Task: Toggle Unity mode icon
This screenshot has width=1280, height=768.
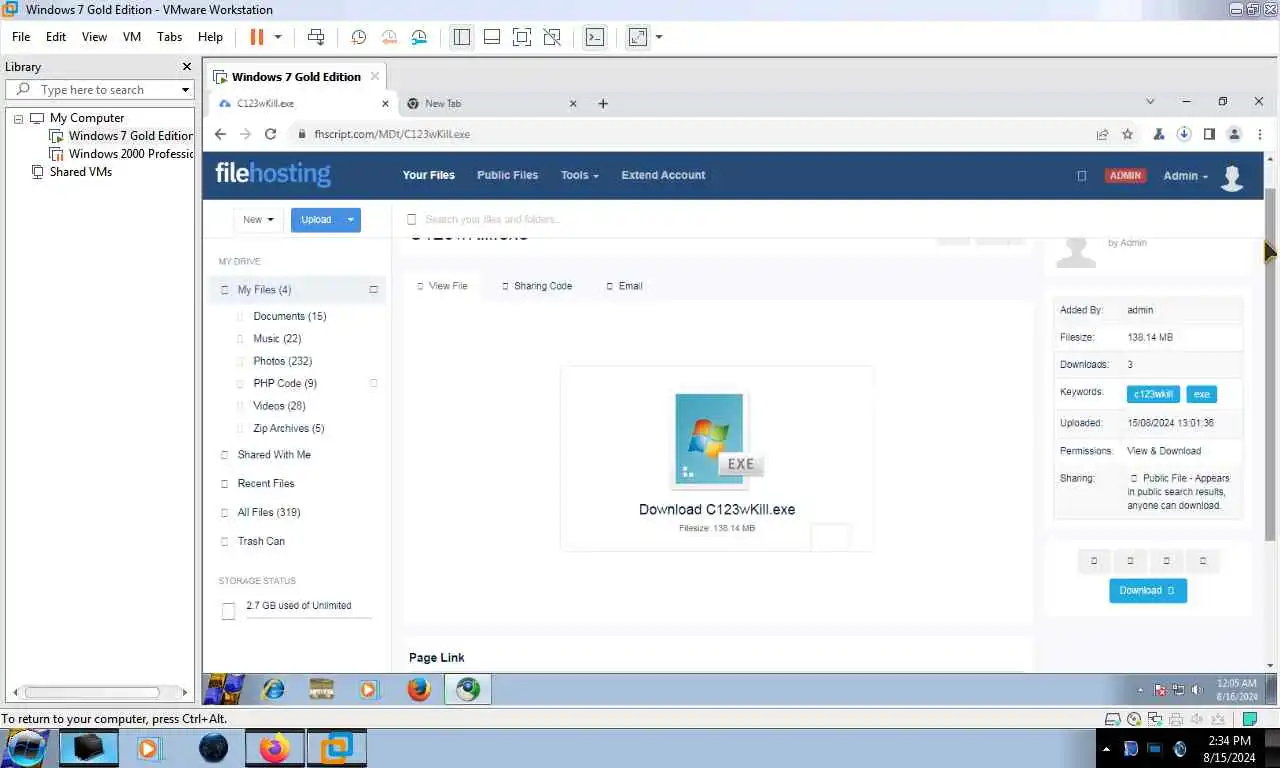Action: [x=552, y=37]
